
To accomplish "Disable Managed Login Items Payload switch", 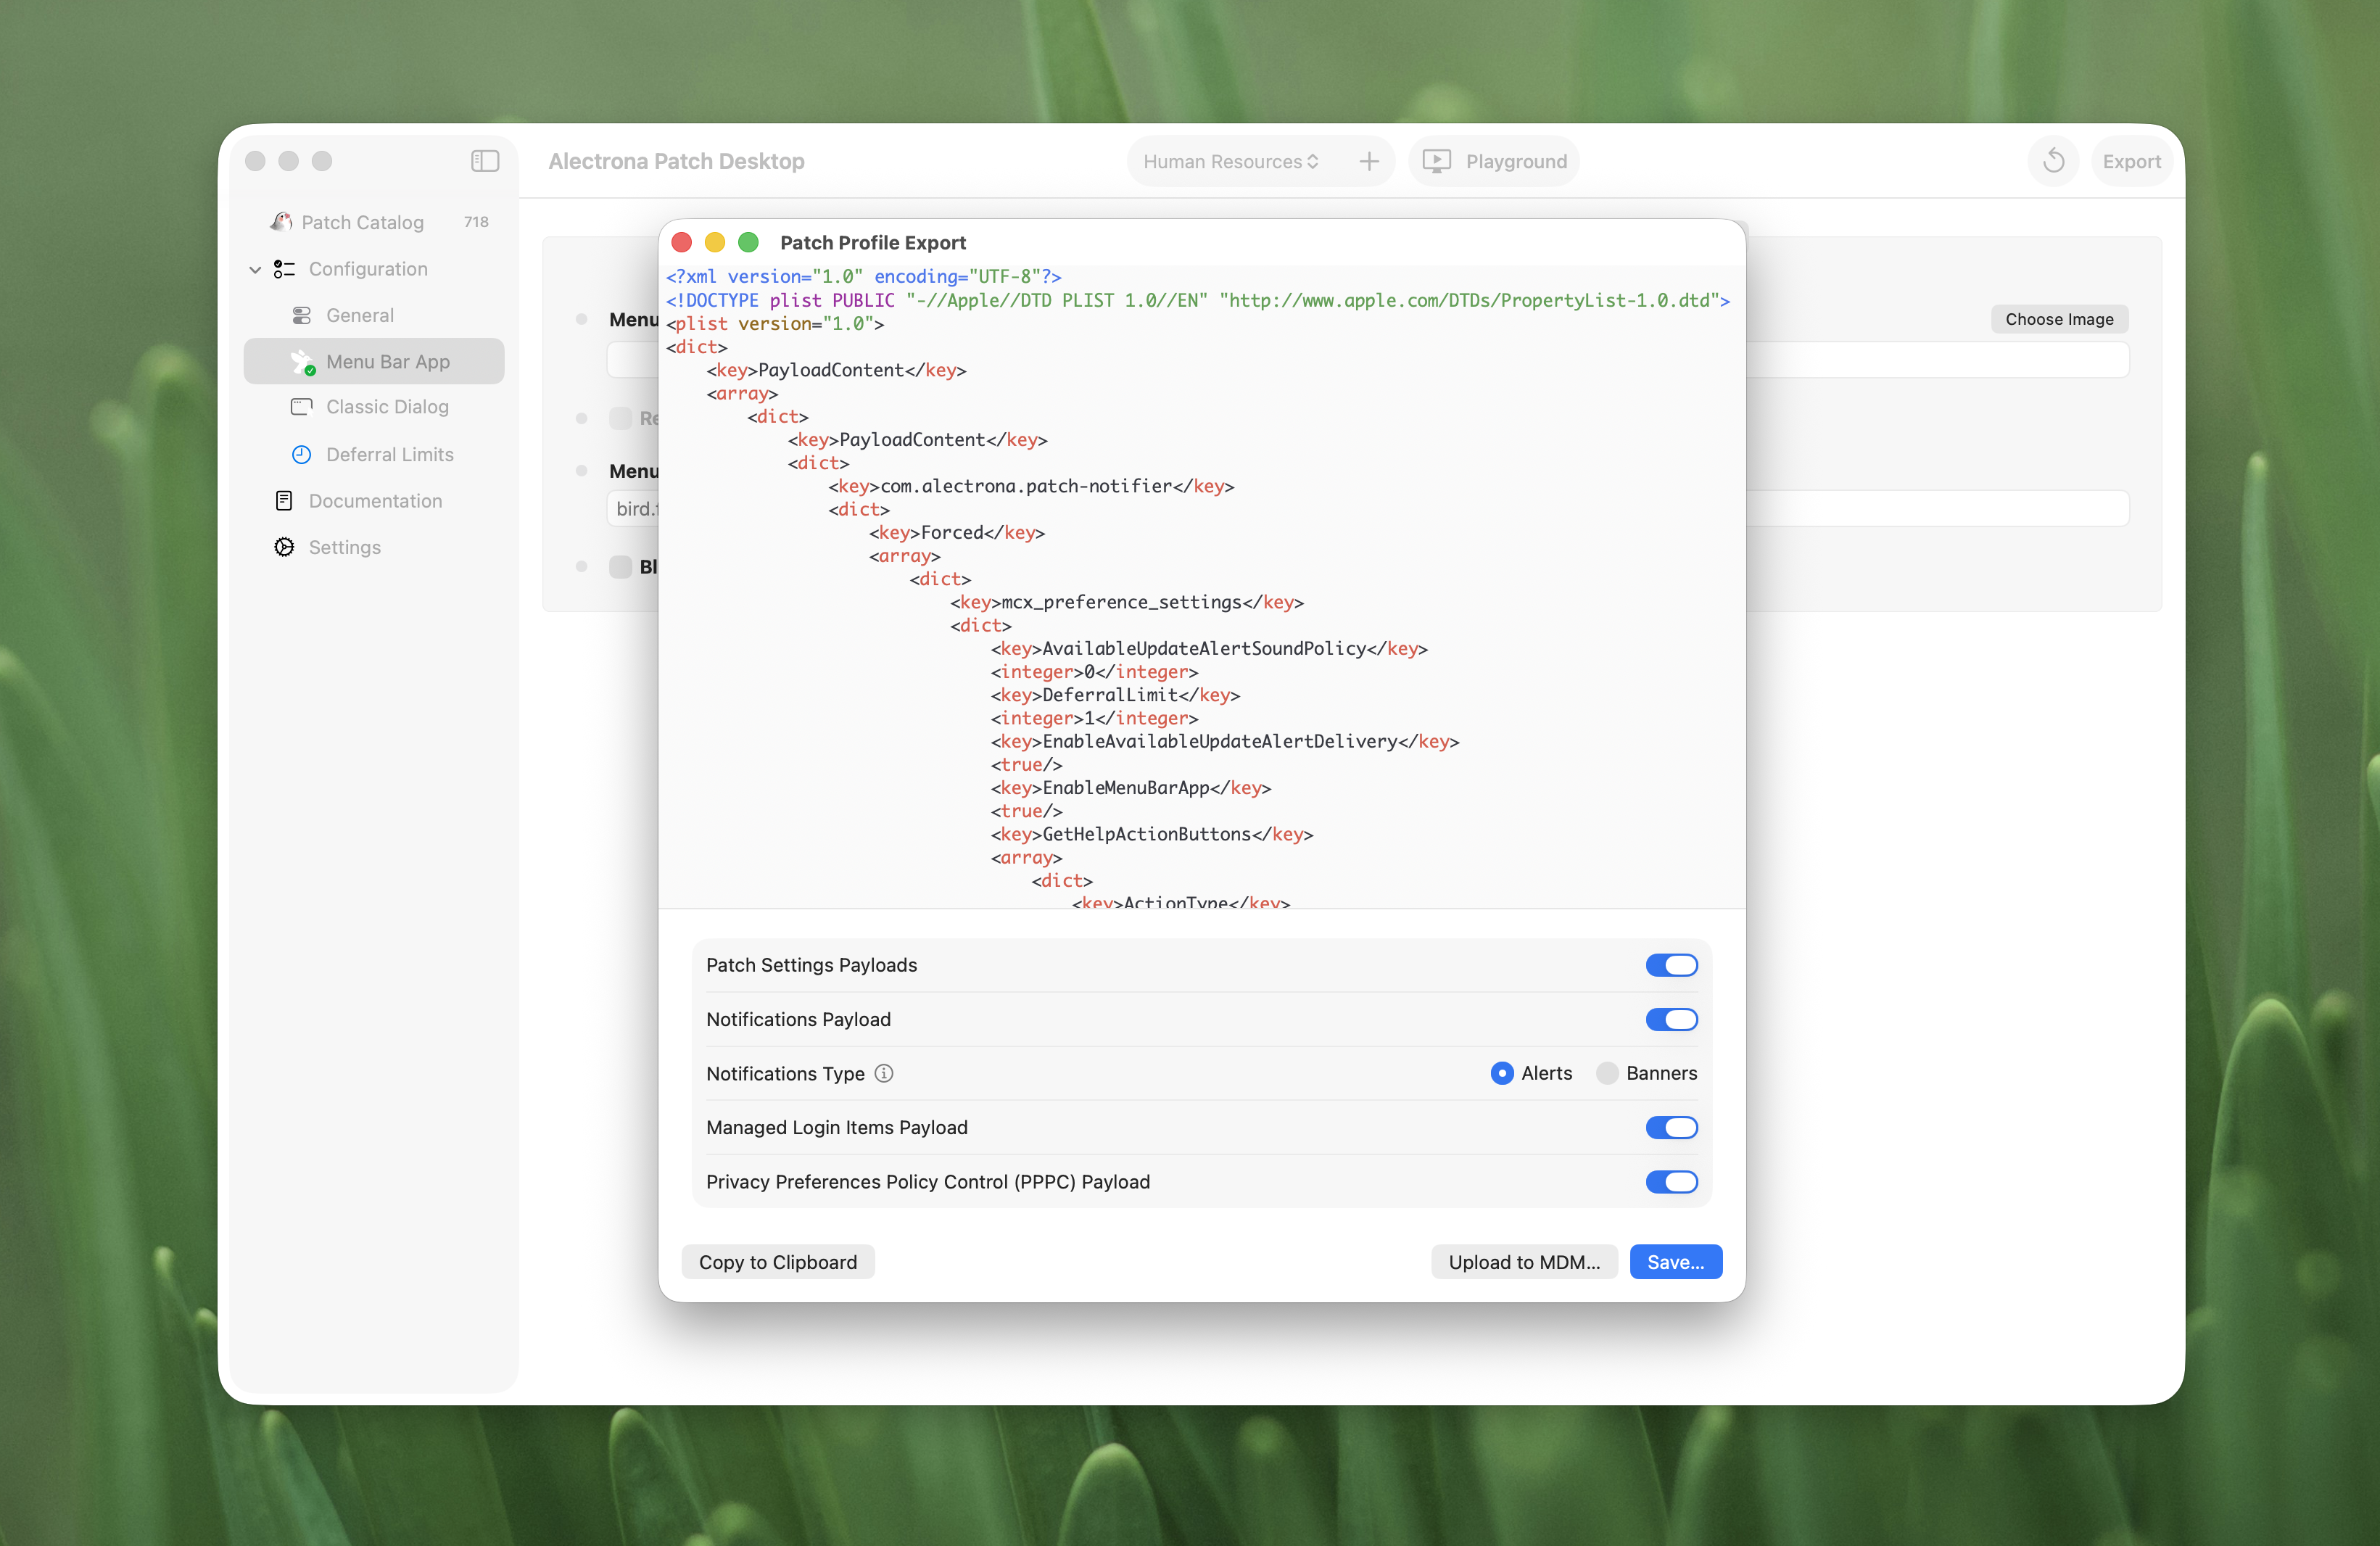I will (x=1671, y=1127).
